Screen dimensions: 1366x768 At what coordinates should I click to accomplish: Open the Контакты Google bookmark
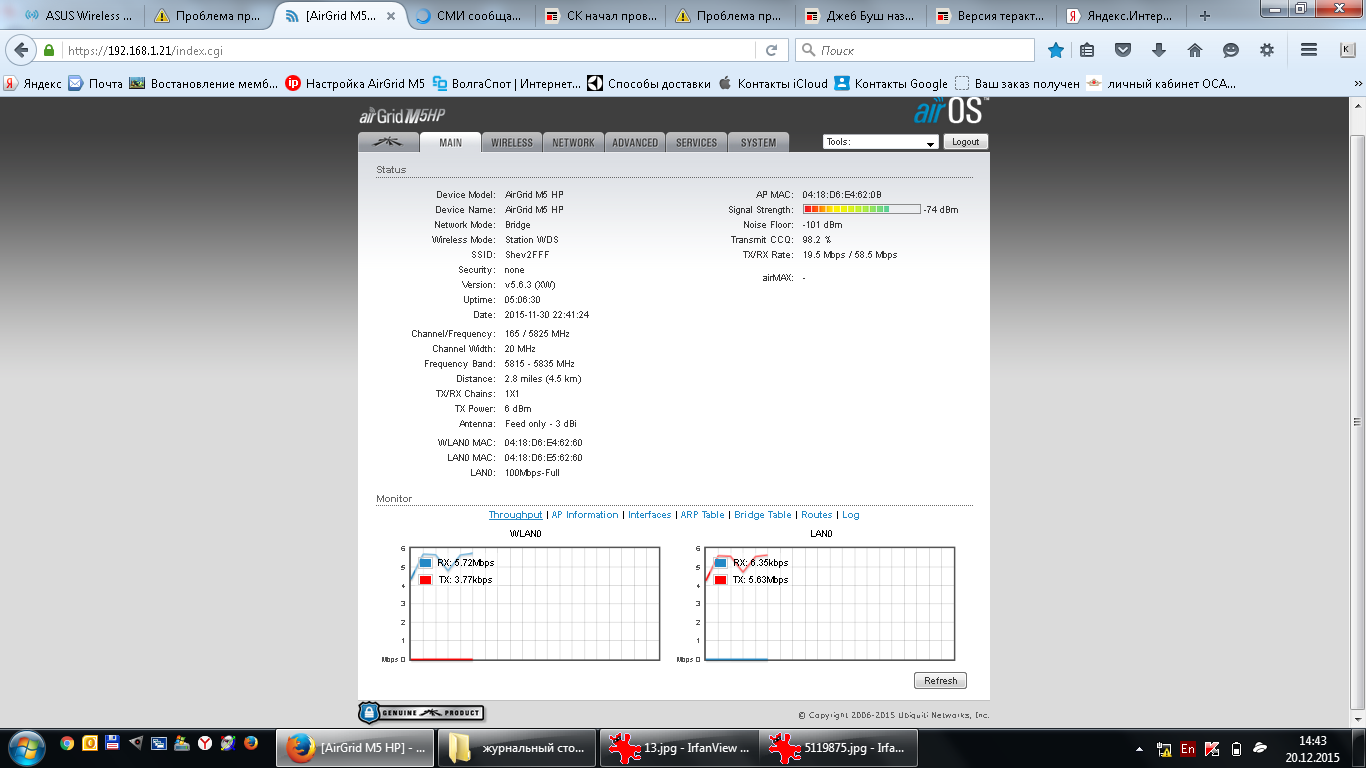pyautogui.click(x=891, y=84)
